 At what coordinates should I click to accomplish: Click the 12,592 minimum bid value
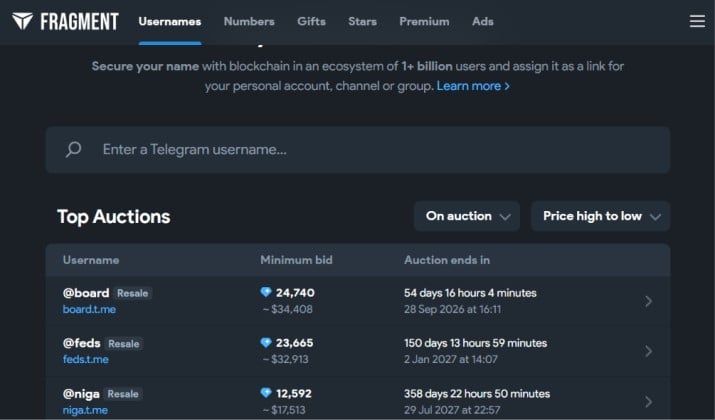294,394
